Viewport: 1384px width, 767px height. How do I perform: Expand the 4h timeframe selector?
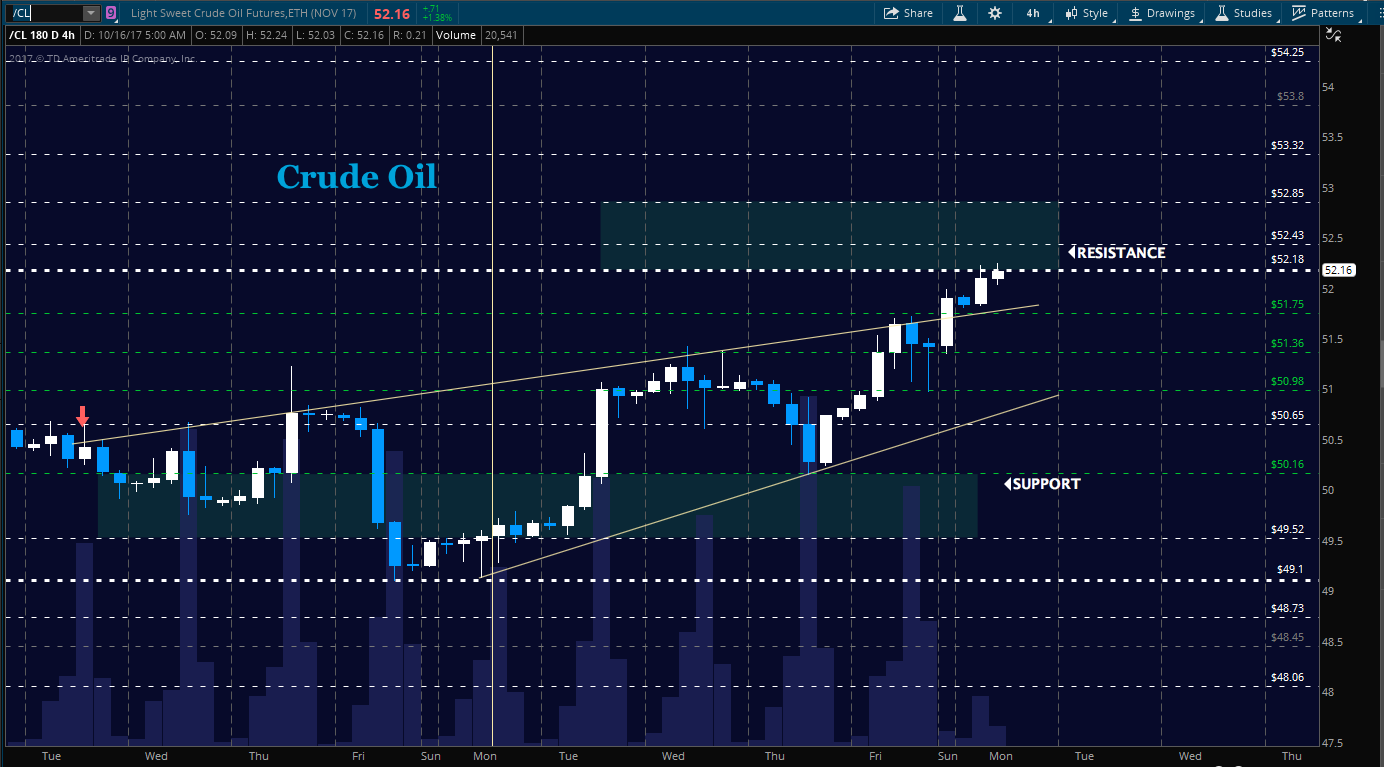pos(1032,13)
